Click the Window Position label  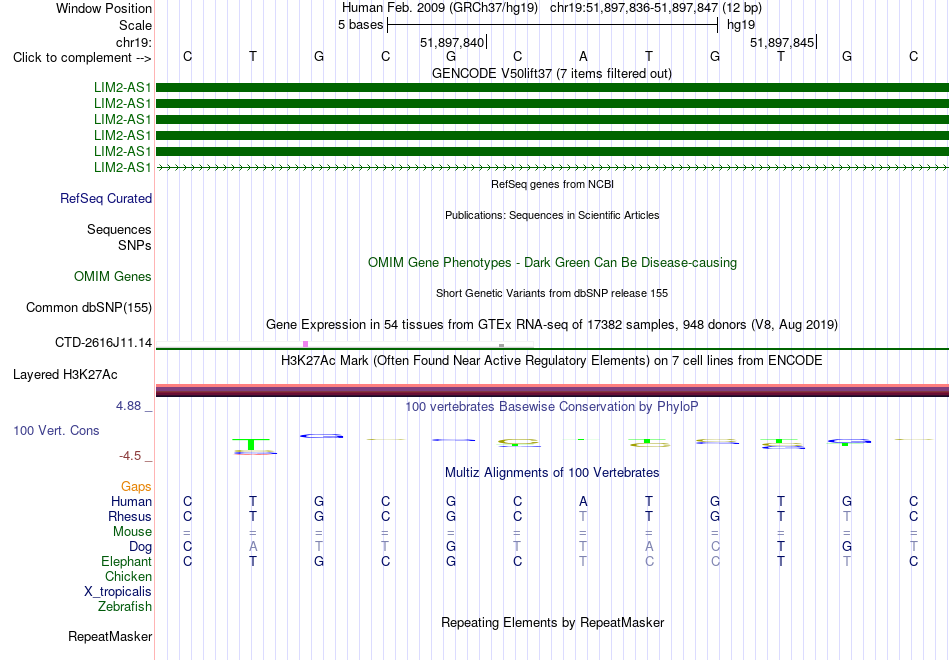104,8
